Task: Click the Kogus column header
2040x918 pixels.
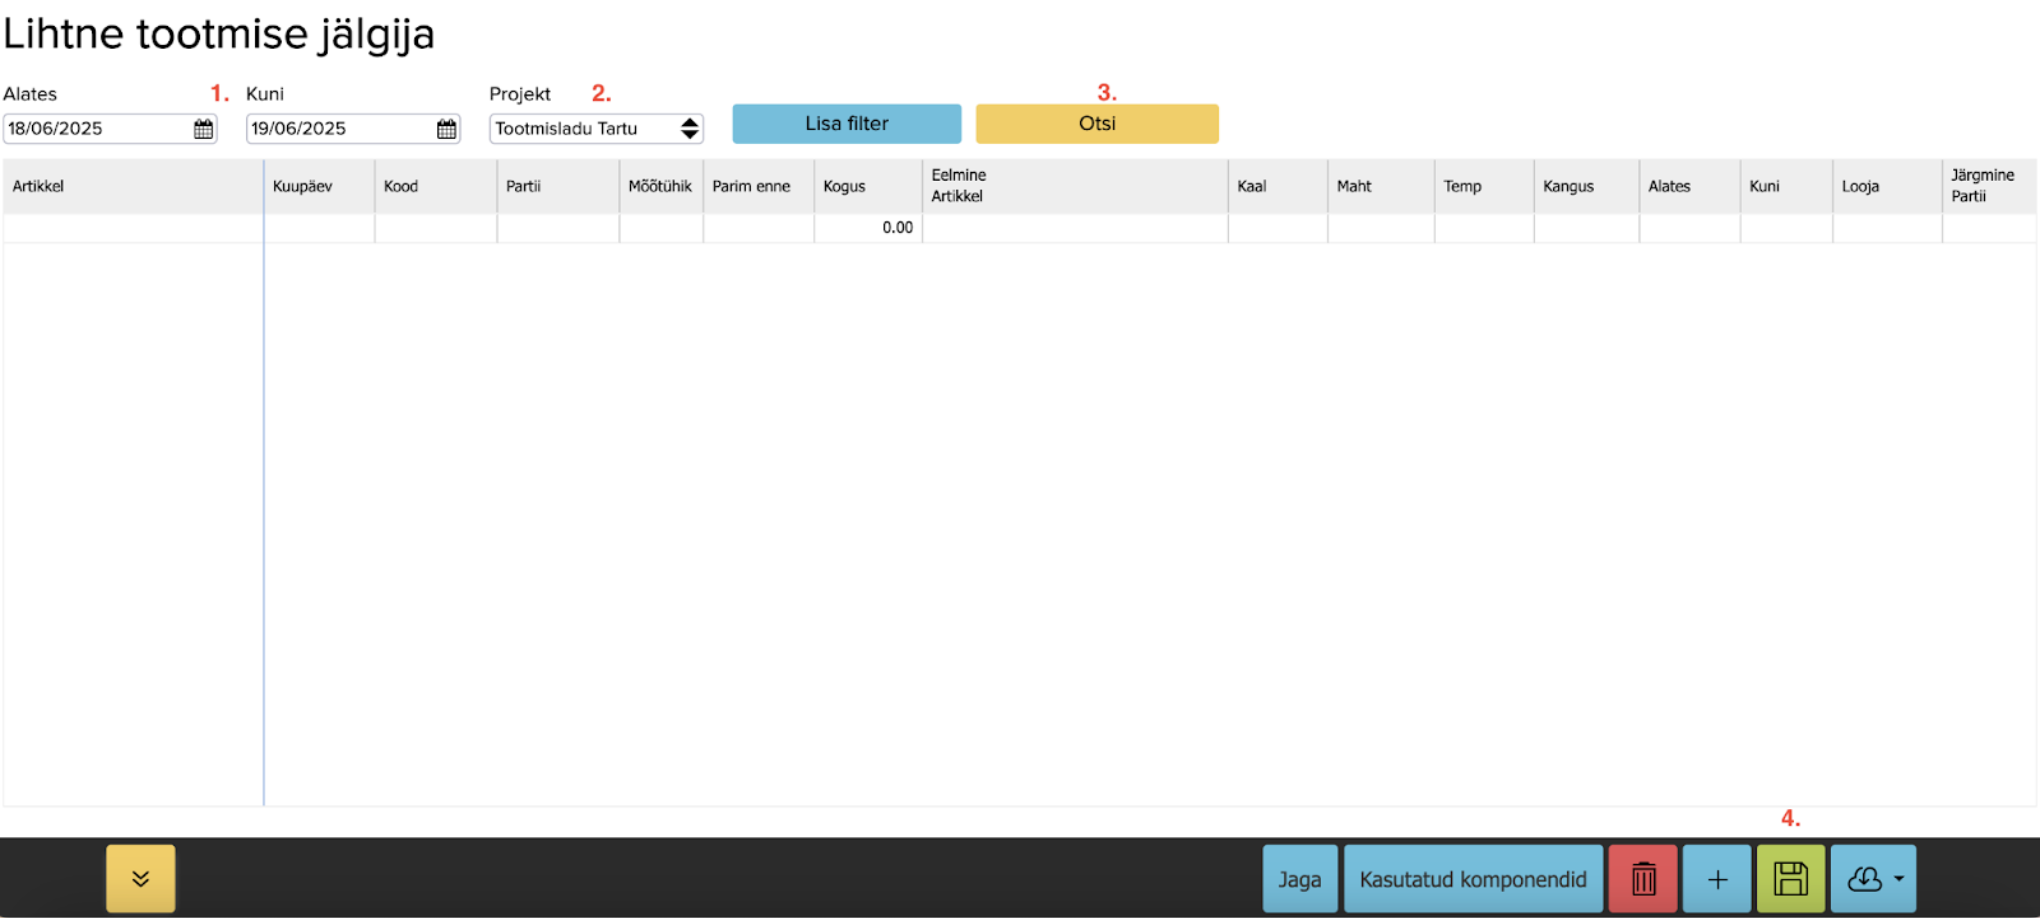Action: (844, 186)
